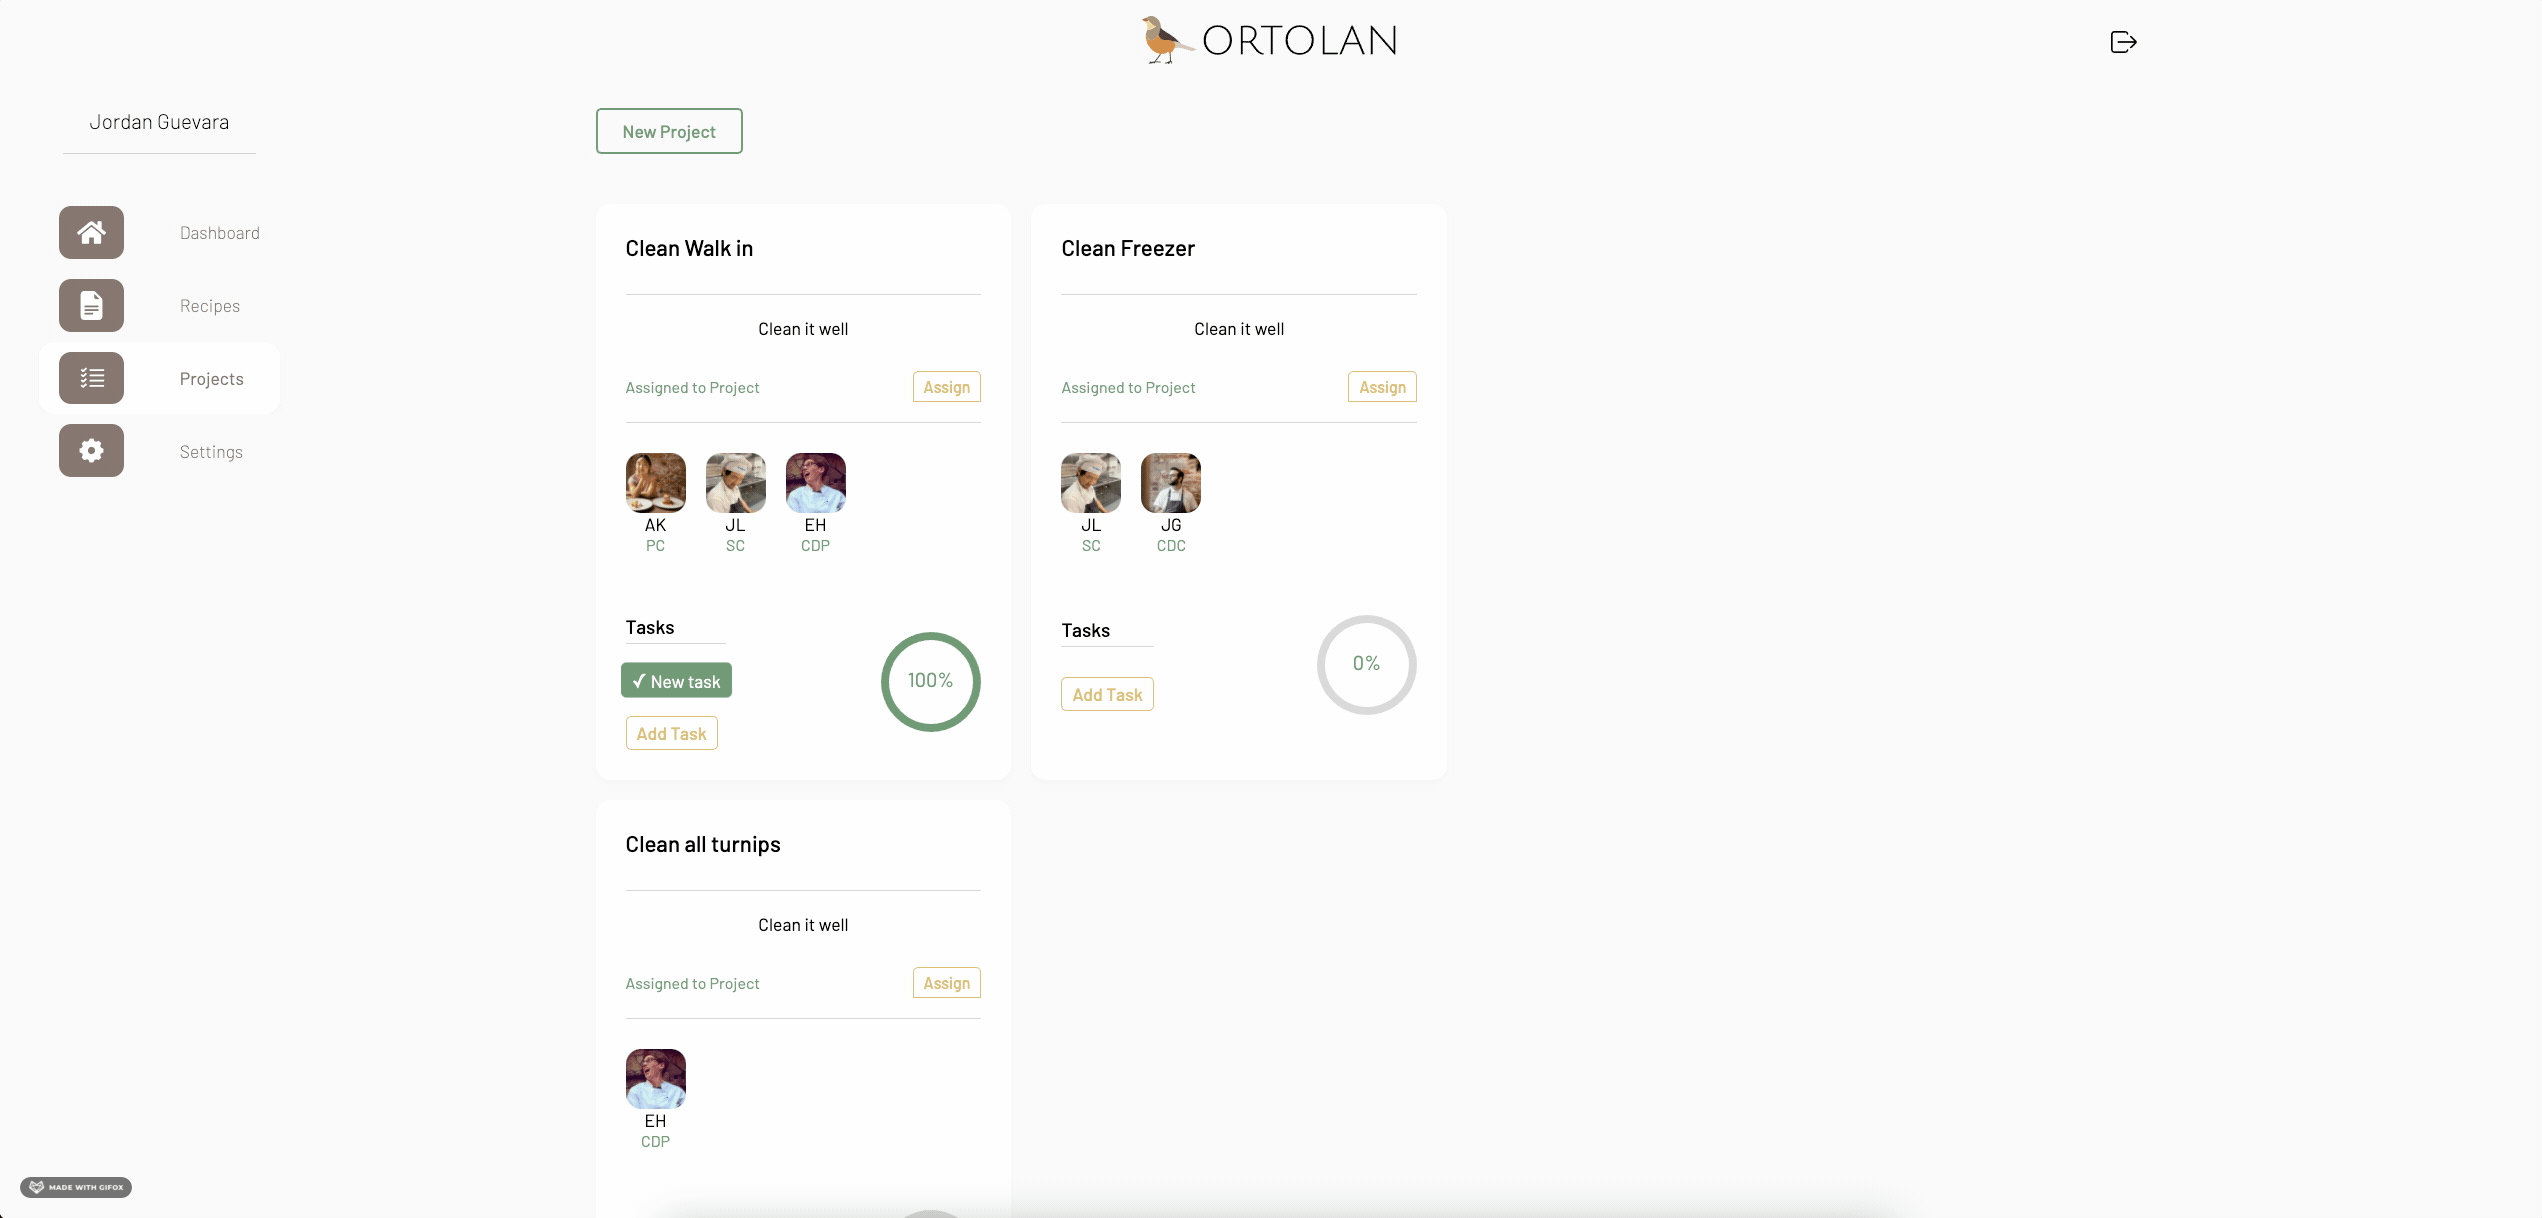Click the Dashboard home icon
The image size is (2542, 1218).
click(91, 232)
